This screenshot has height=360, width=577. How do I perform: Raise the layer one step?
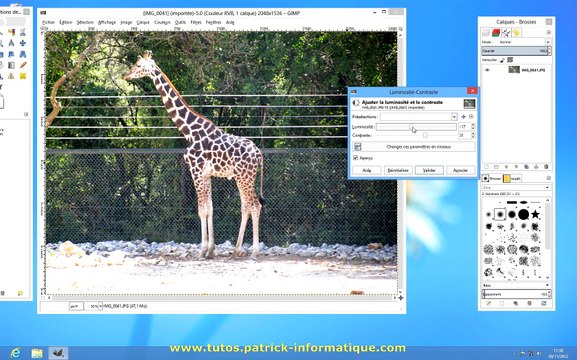pos(506,167)
